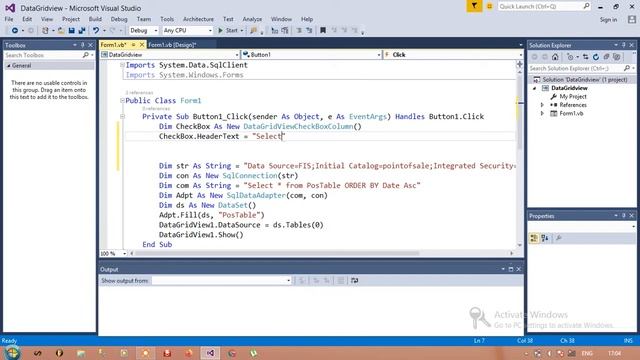Toggle Show All Files in Solution Explorer
The image size is (640, 360).
coord(617,57)
